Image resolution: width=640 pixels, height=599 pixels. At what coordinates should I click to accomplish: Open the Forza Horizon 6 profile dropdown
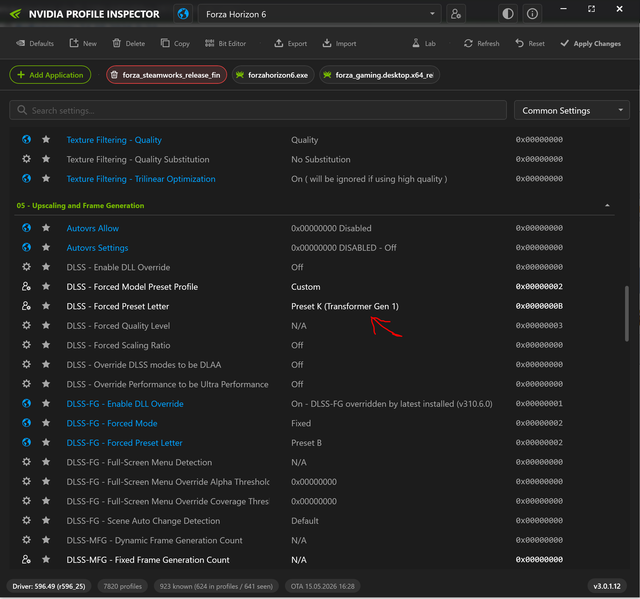coord(319,14)
